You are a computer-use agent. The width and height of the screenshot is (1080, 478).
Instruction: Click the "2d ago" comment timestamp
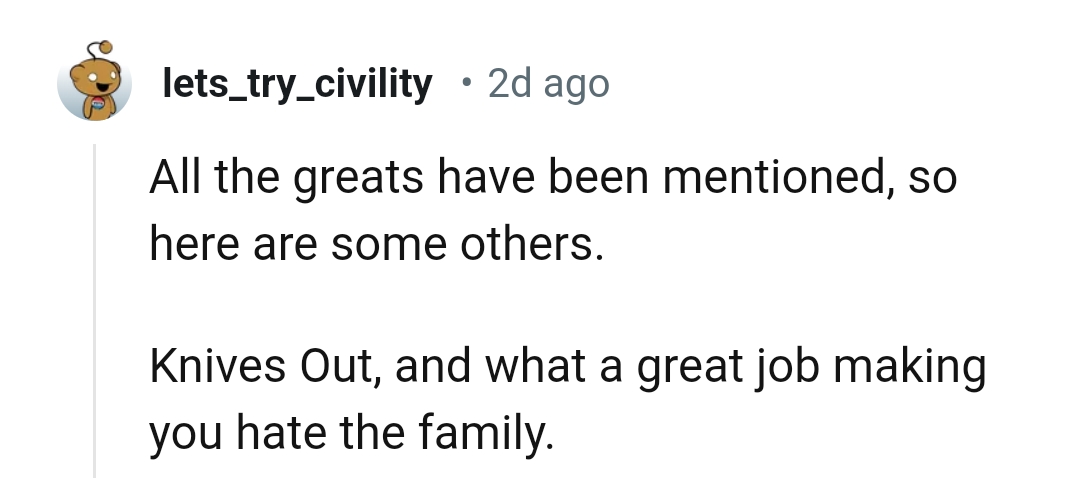(x=548, y=84)
